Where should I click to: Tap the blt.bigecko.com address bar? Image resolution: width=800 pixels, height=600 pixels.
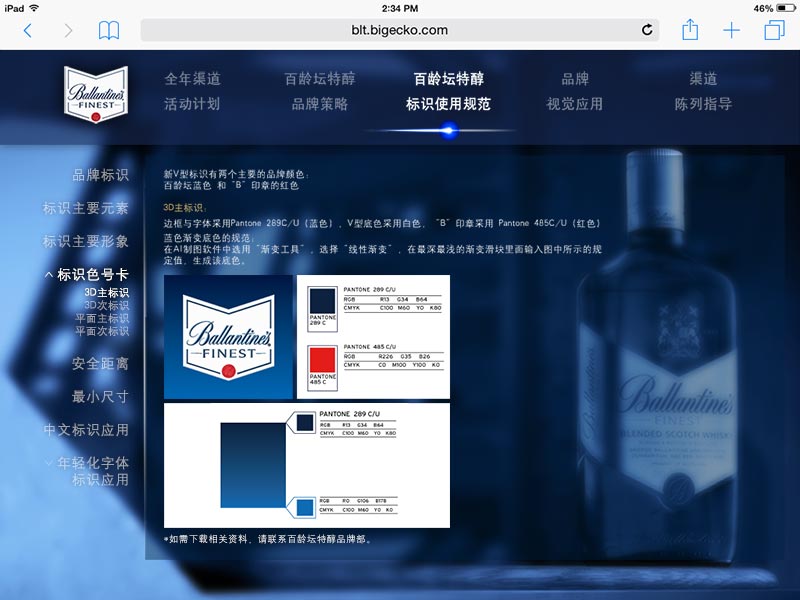pyautogui.click(x=400, y=30)
